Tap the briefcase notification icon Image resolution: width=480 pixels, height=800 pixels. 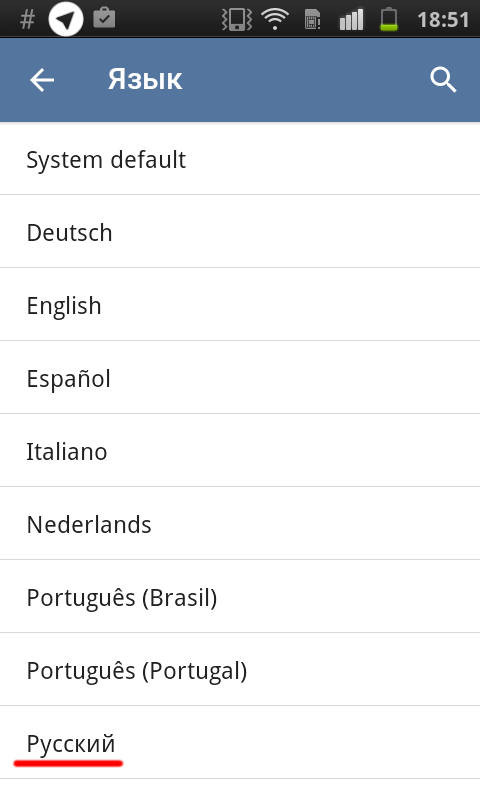[105, 18]
